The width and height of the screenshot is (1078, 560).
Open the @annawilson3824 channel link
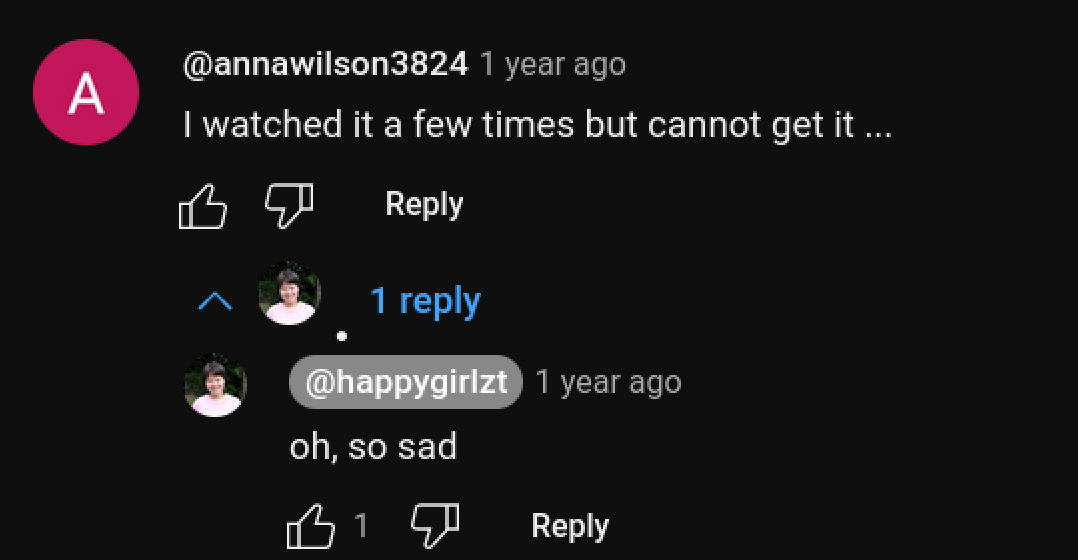tap(325, 65)
